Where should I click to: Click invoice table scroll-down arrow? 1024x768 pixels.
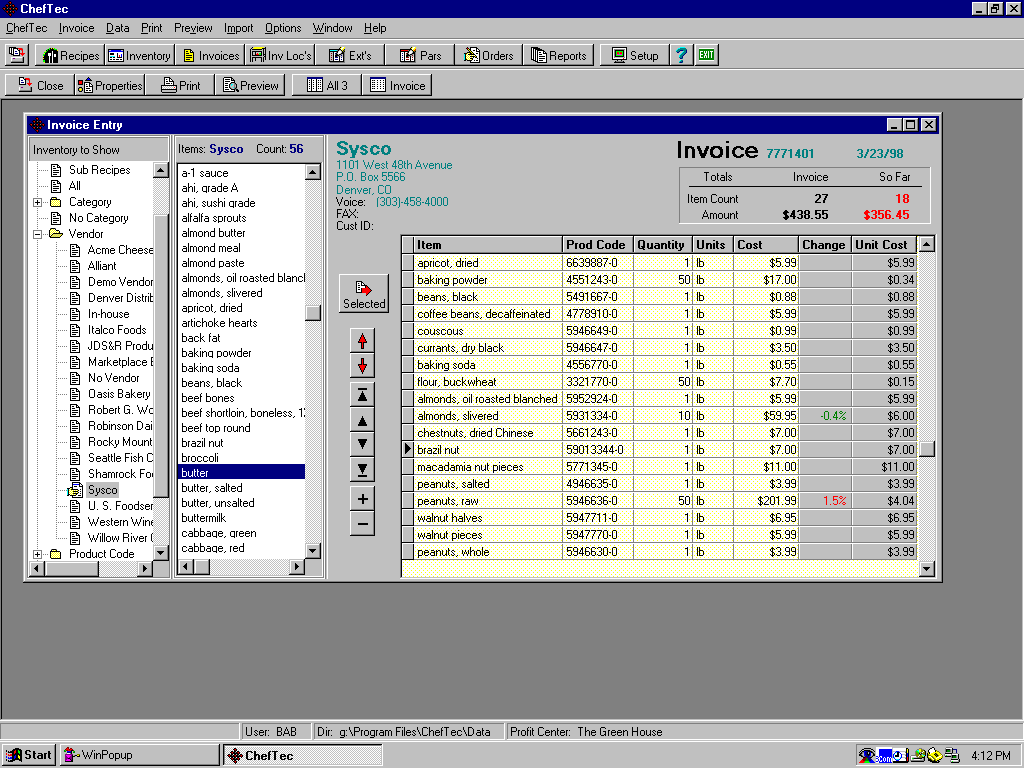pos(927,569)
